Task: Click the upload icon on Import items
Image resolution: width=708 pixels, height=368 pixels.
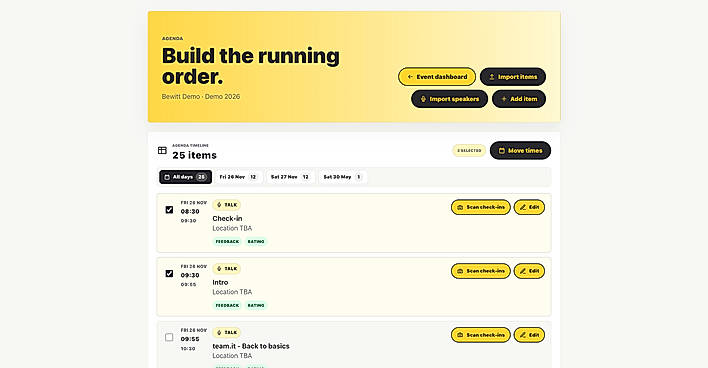Action: (492, 77)
